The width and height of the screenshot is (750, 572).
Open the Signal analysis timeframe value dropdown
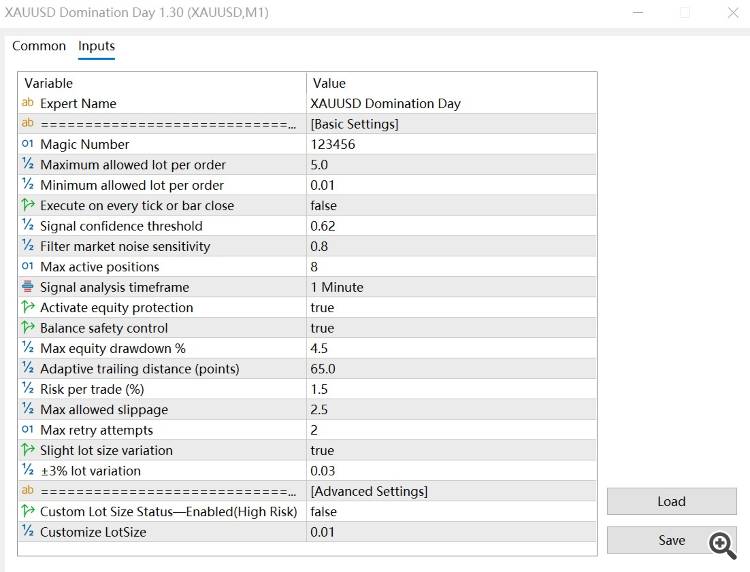pos(450,287)
